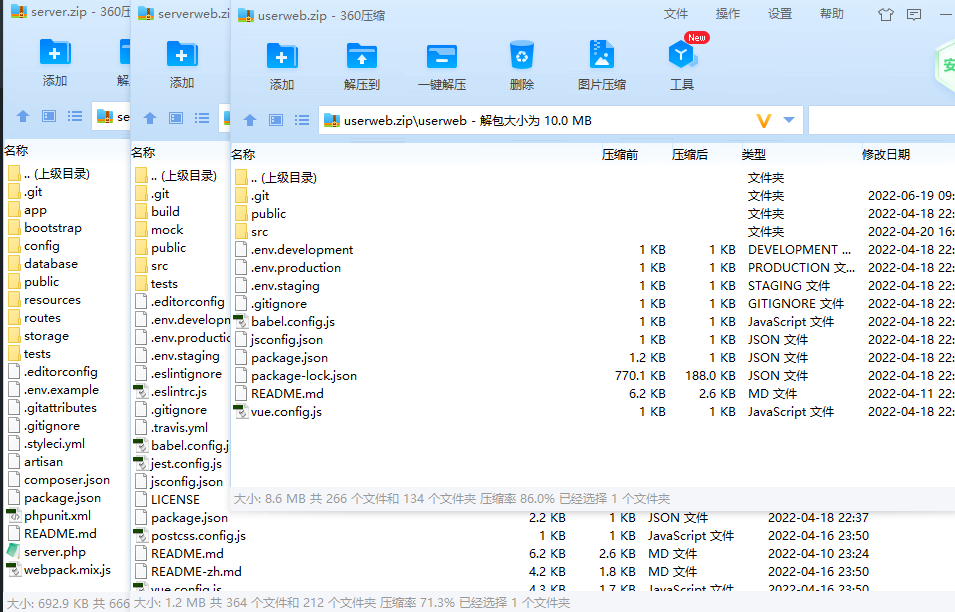Click the search field right of path bar
Viewport: 955px width, 612px height.
coord(881,120)
